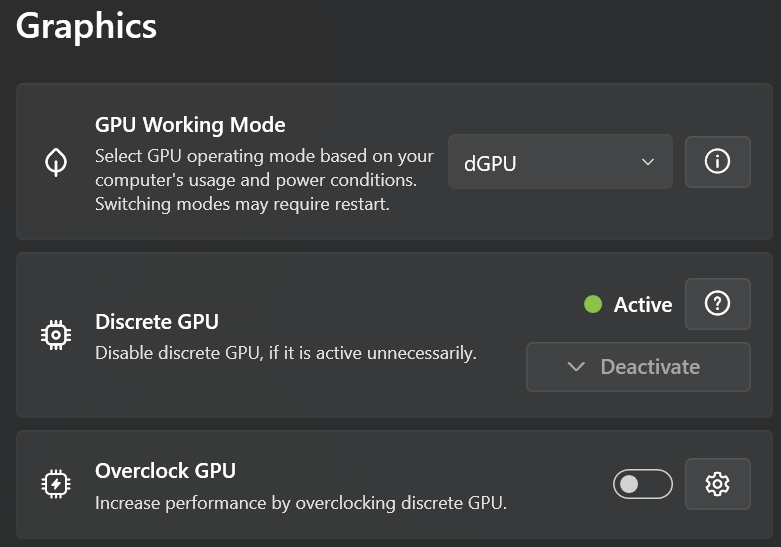
Task: Click the leaf icon beside GPU Working Mode
Action: (x=57, y=163)
